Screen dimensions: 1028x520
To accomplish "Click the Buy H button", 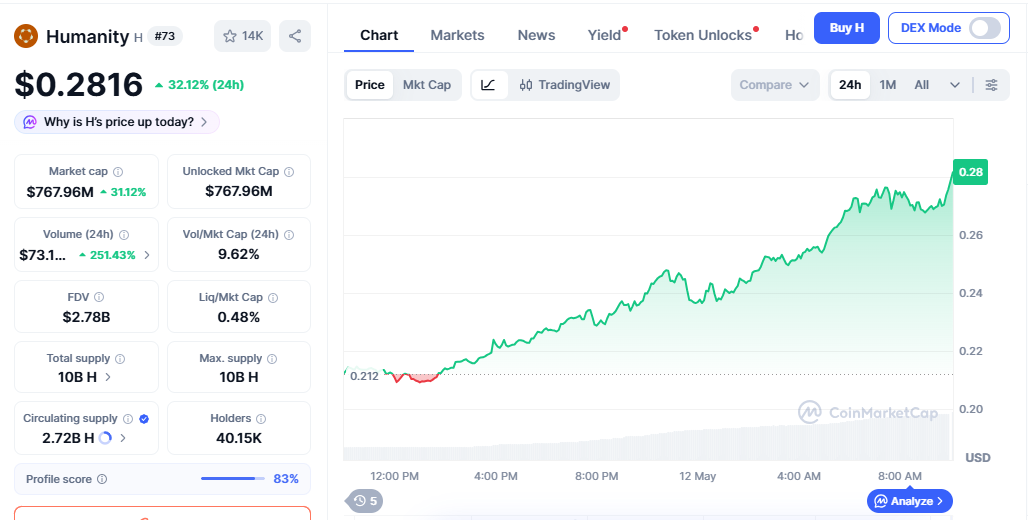I will click(846, 28).
